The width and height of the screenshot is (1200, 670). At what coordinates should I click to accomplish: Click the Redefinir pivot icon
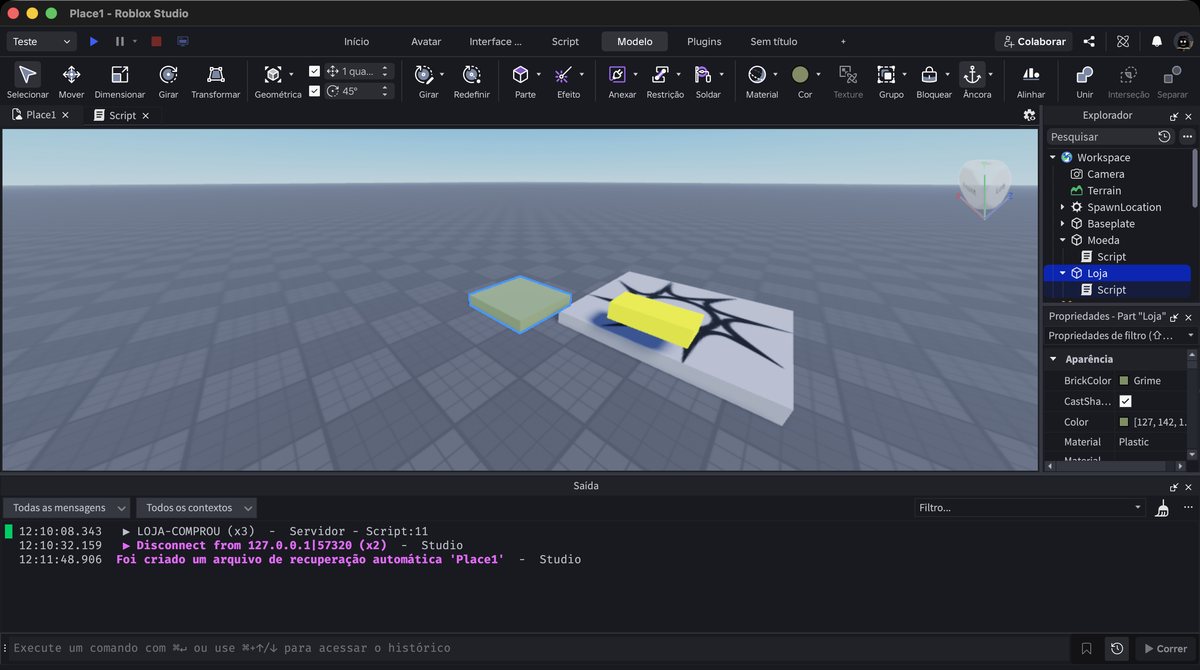point(471,75)
